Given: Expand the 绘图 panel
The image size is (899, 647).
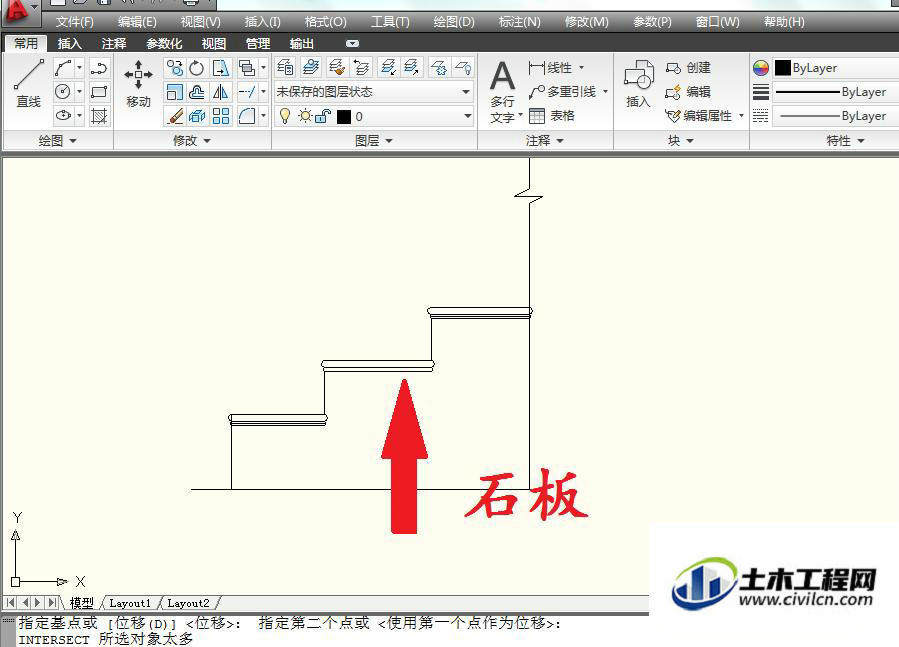Looking at the screenshot, I should (x=57, y=141).
